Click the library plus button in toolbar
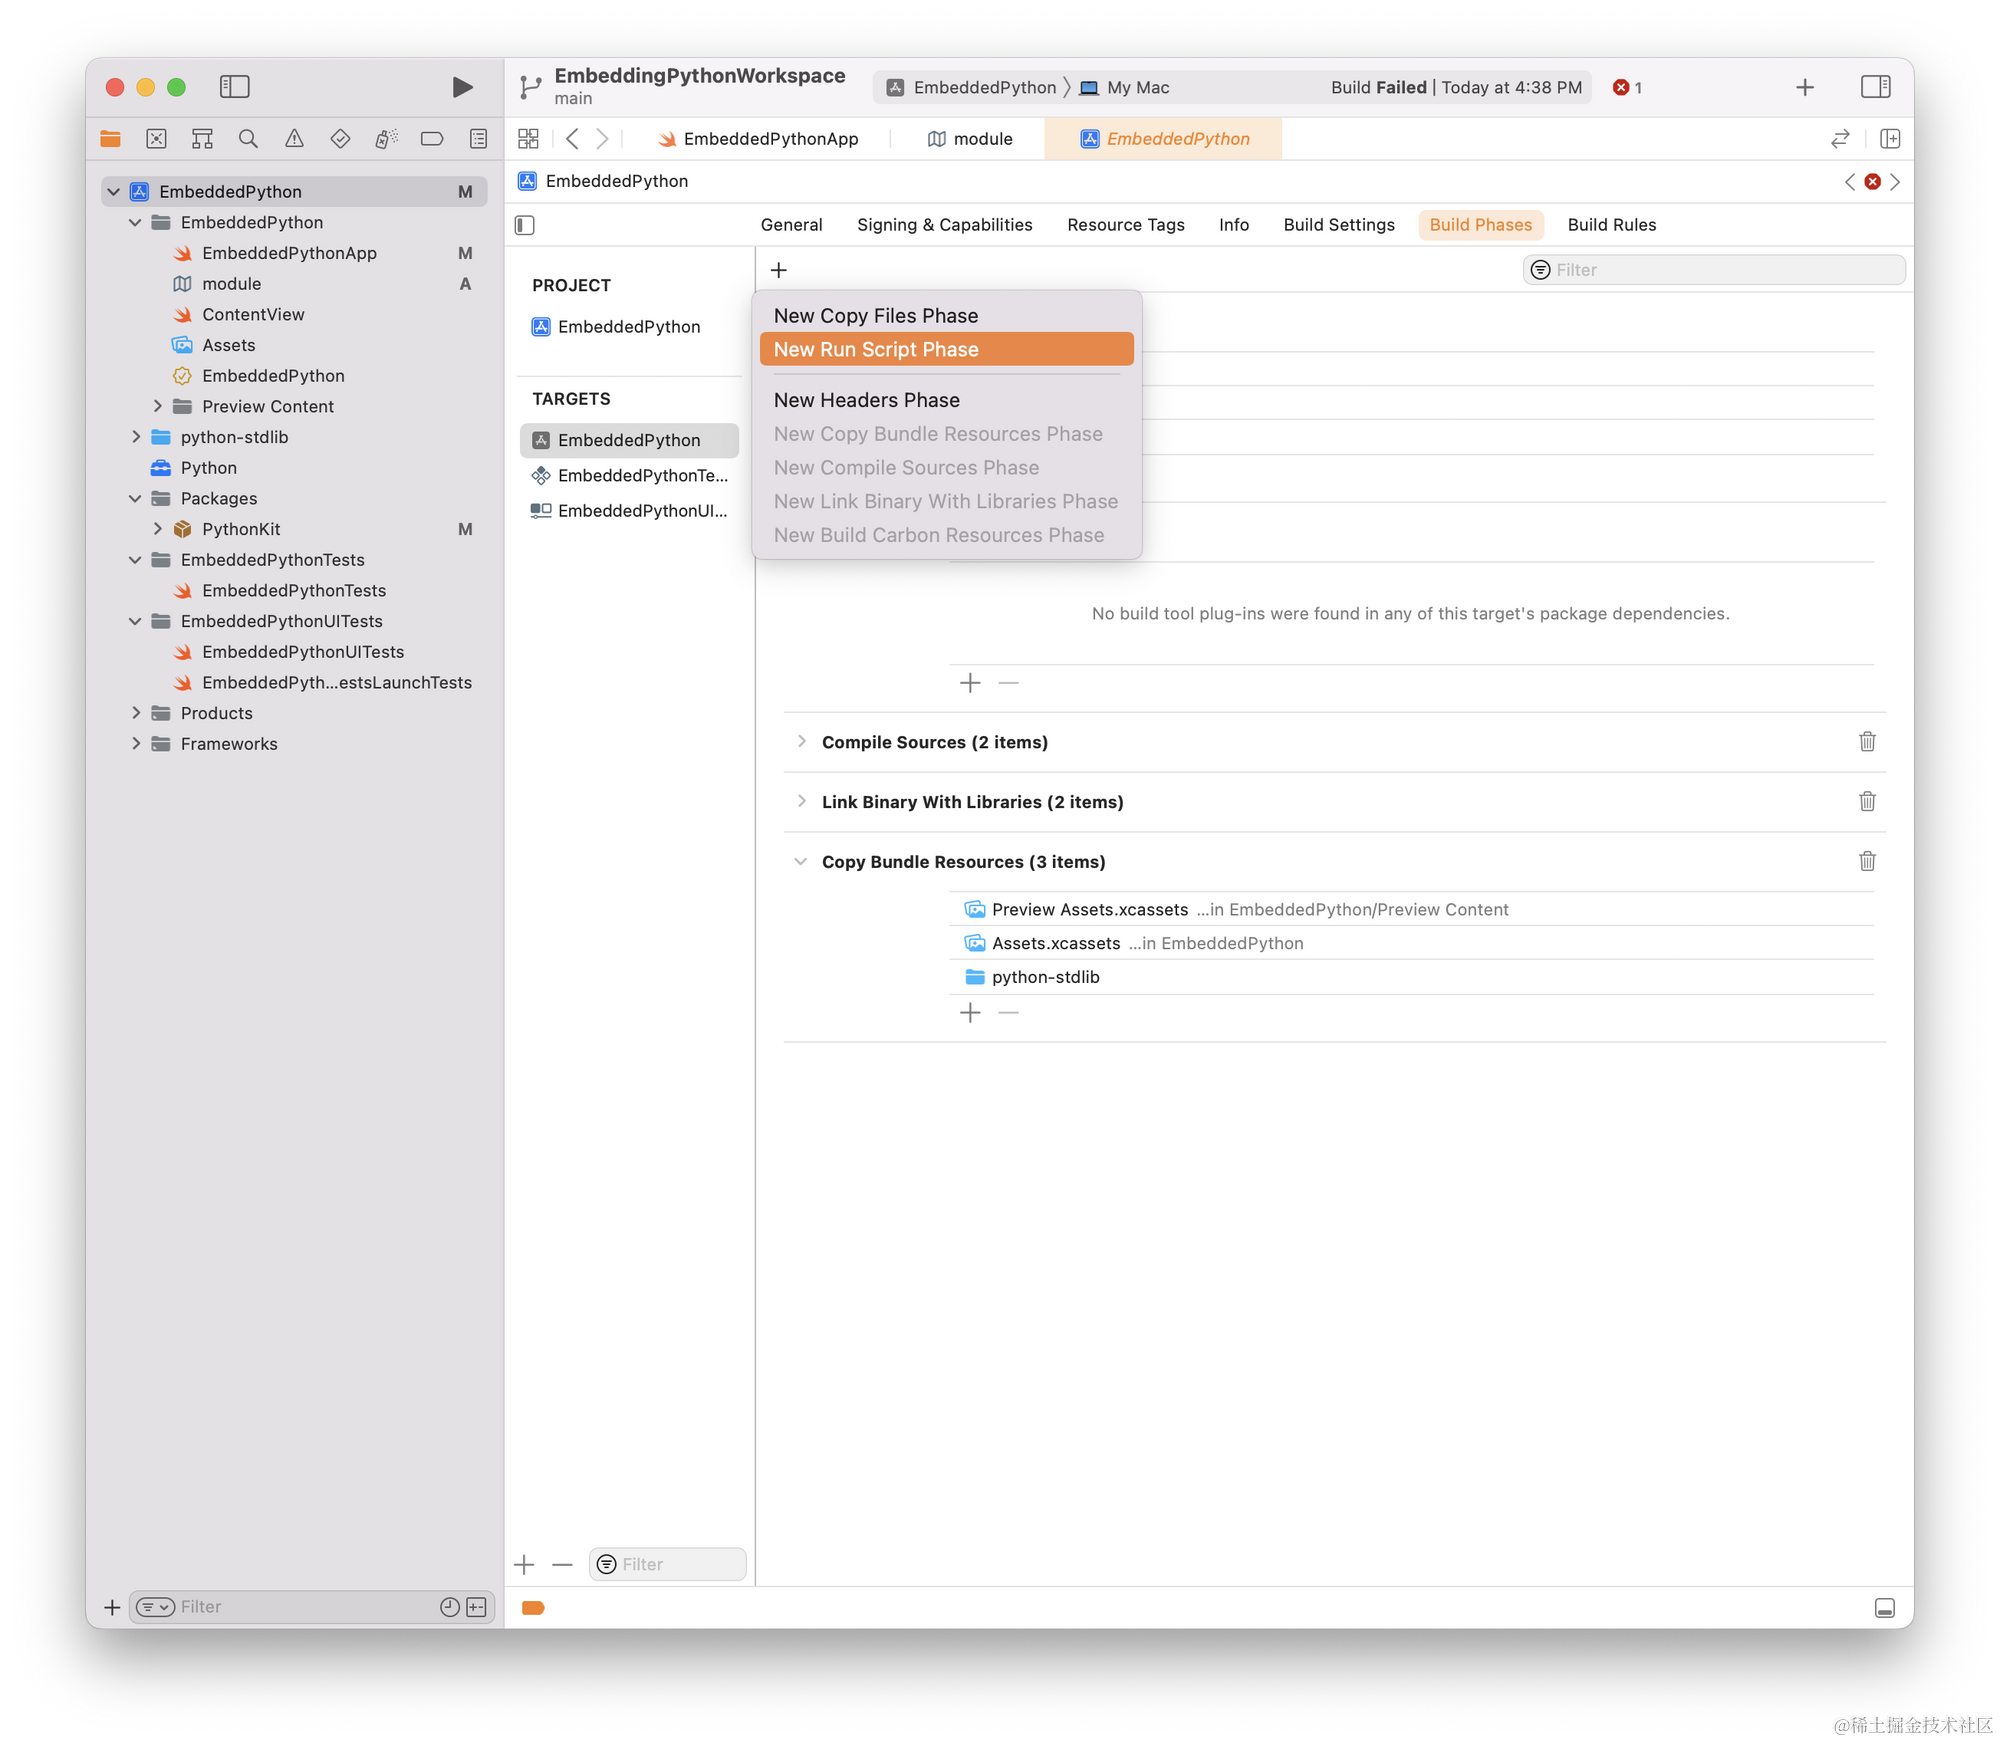 1804,87
